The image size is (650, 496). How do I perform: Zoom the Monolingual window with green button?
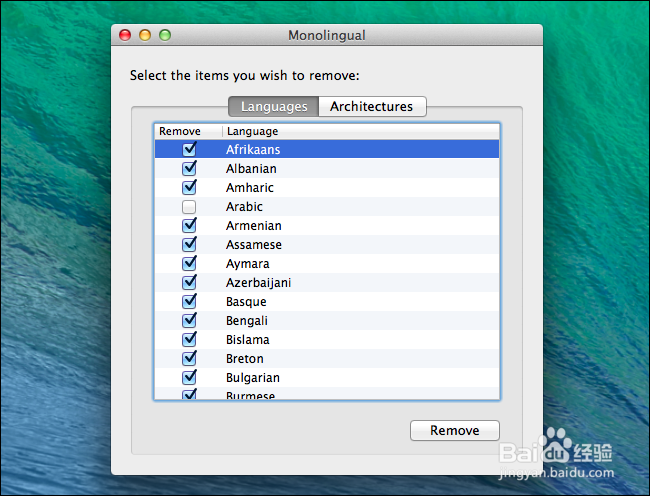(165, 35)
